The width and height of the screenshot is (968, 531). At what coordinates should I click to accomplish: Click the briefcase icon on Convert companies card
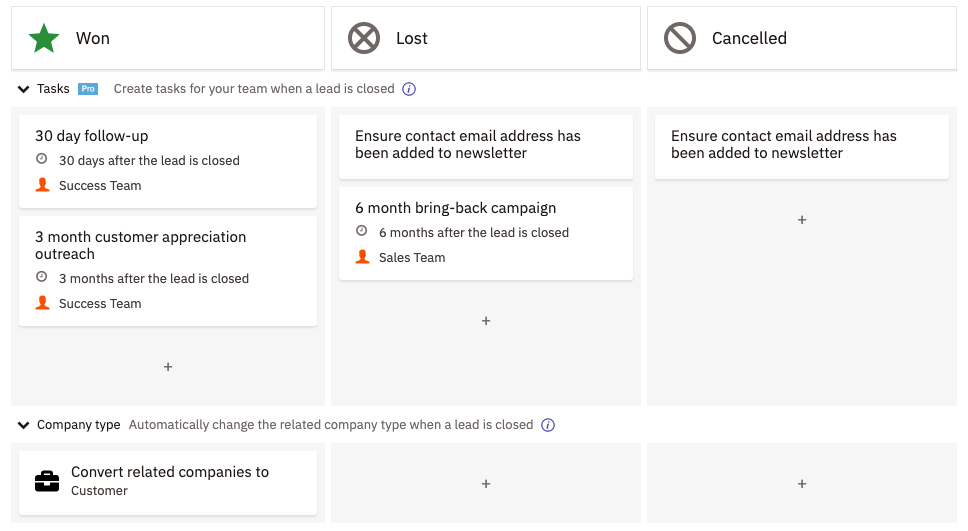click(47, 482)
